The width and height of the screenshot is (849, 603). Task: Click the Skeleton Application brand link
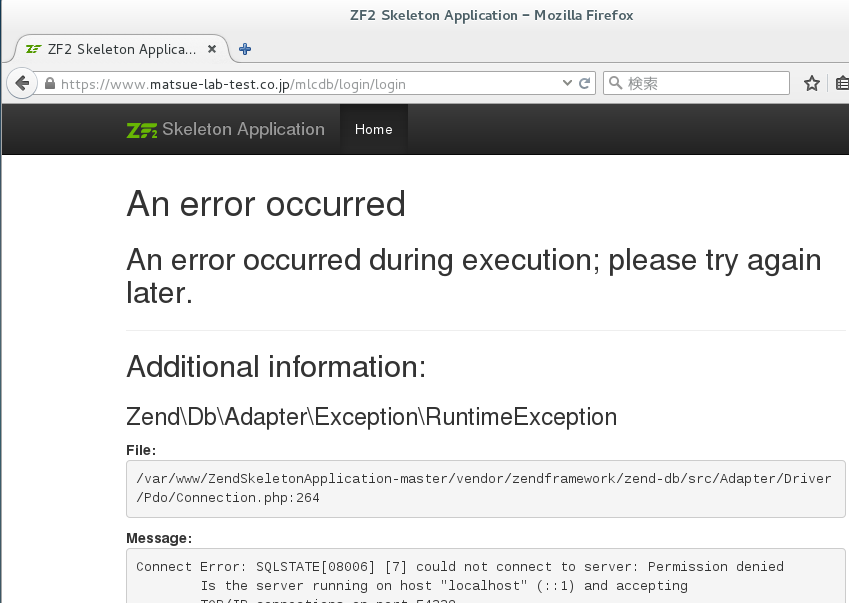coord(243,130)
